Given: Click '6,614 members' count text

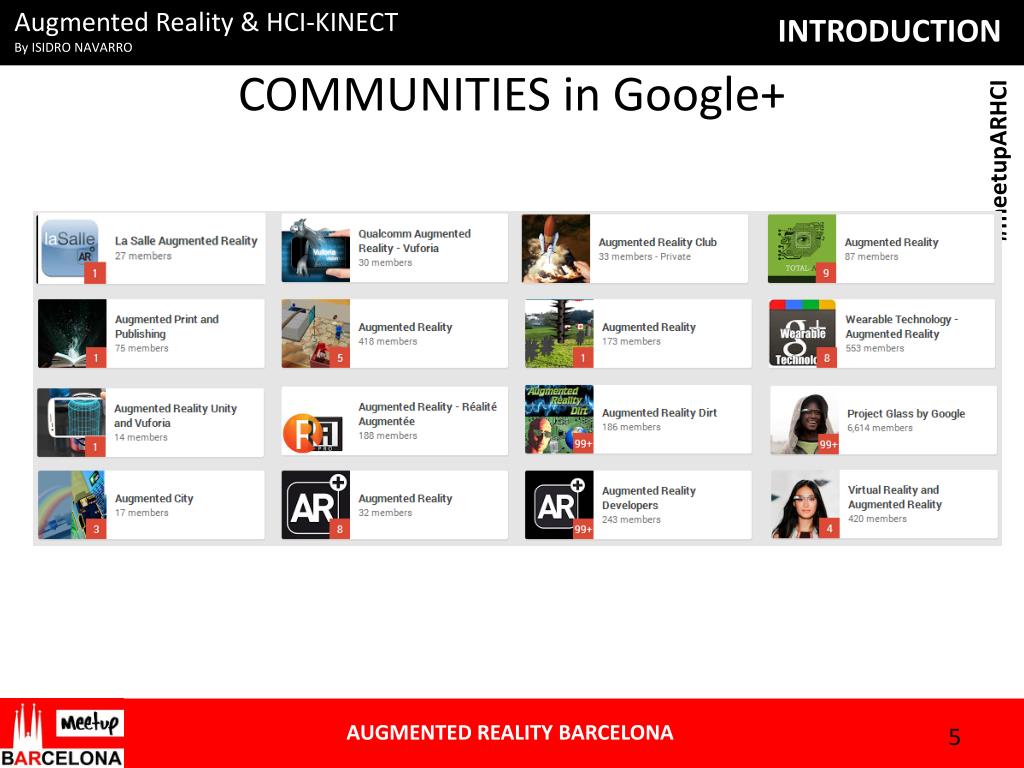Looking at the screenshot, I should tap(880, 428).
